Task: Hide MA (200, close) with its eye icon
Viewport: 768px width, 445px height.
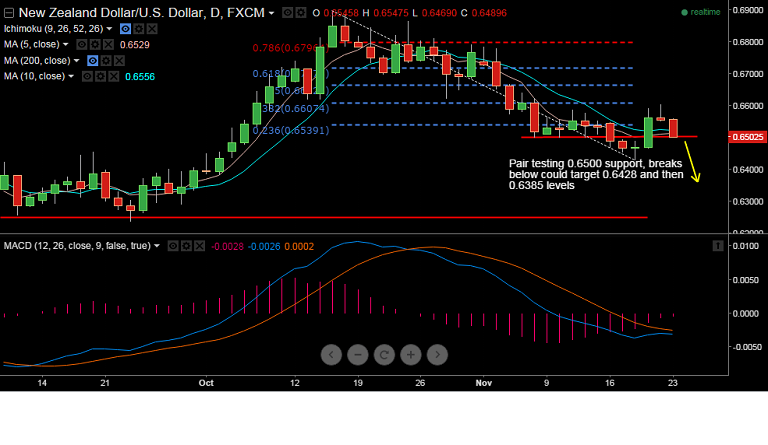Action: coord(93,61)
